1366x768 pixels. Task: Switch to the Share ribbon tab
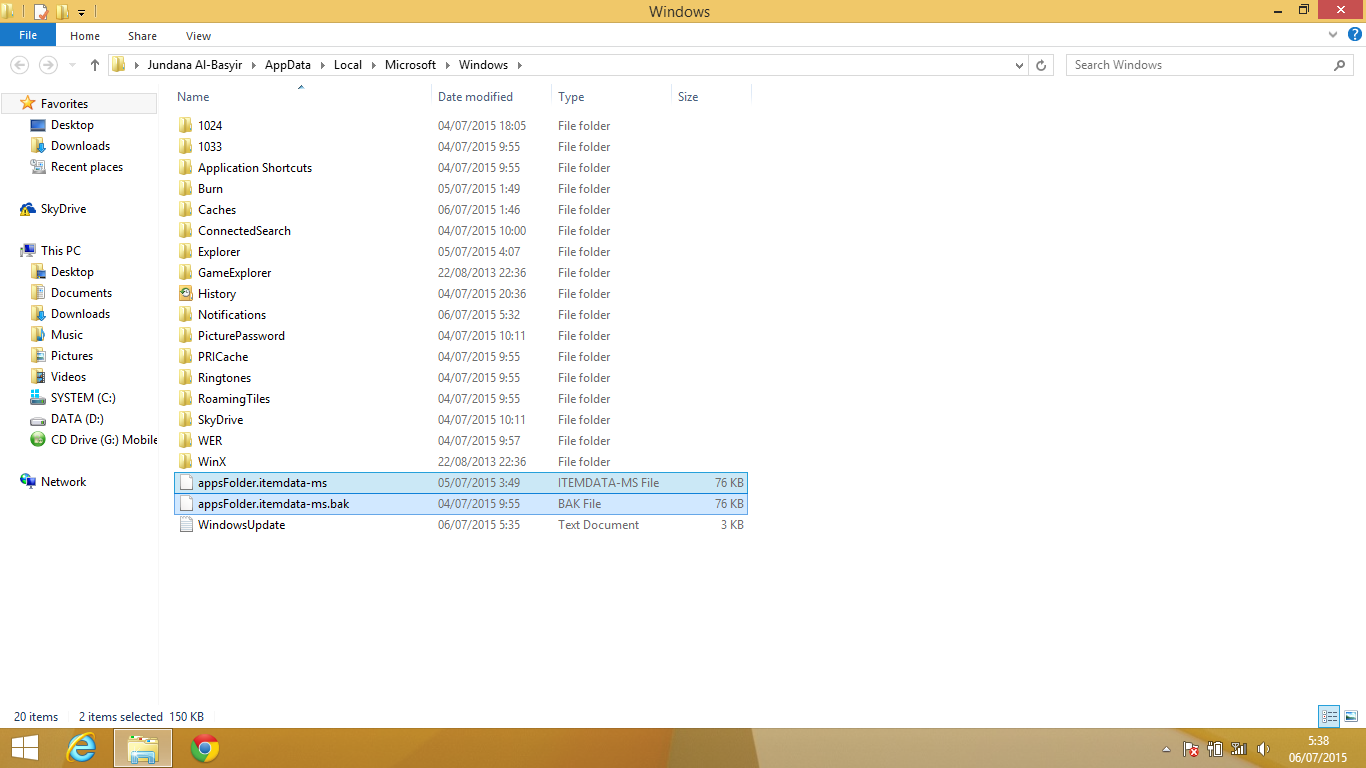click(x=142, y=36)
